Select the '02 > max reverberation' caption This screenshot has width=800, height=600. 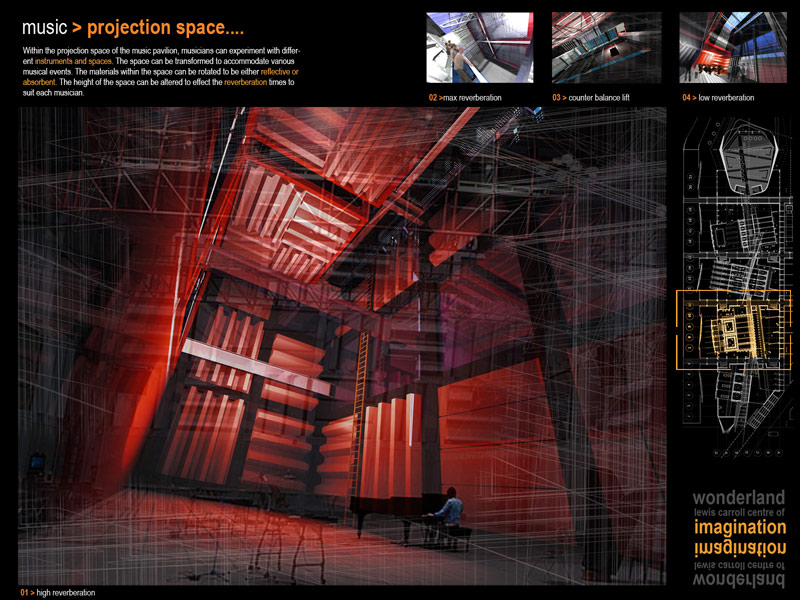[465, 98]
